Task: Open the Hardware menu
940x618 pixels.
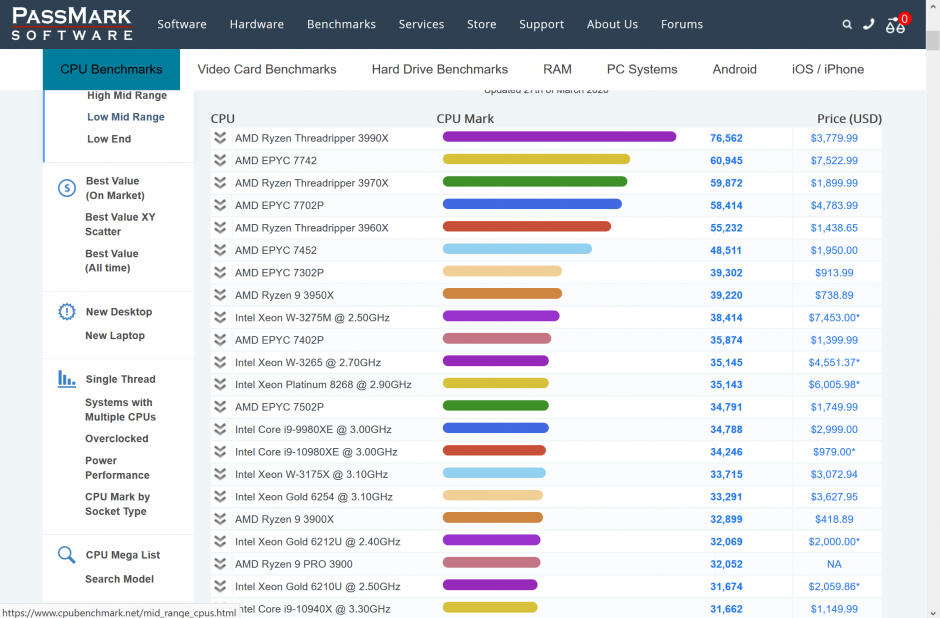Action: click(257, 24)
